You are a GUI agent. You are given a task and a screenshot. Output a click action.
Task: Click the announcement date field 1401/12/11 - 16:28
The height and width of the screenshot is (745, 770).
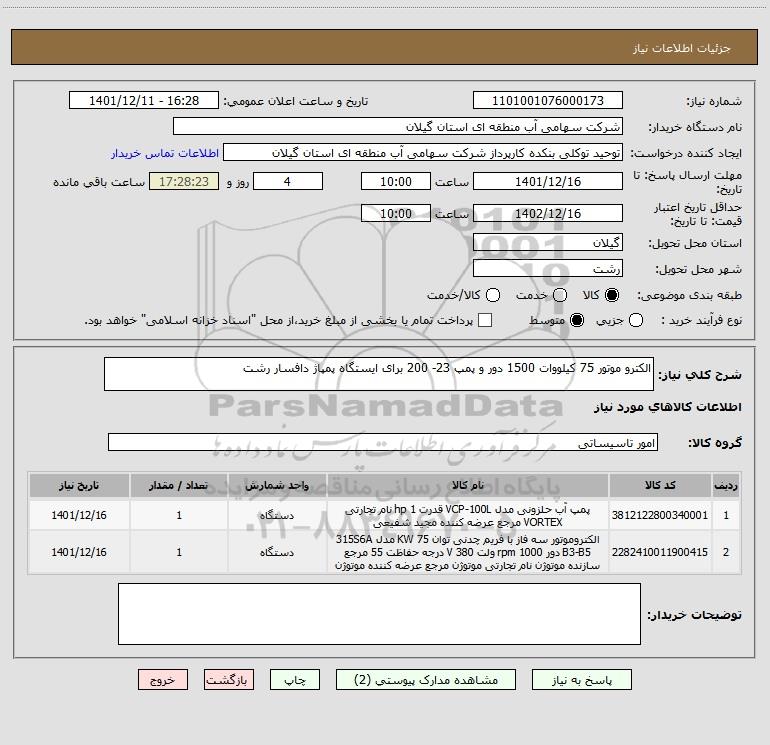click(x=144, y=100)
